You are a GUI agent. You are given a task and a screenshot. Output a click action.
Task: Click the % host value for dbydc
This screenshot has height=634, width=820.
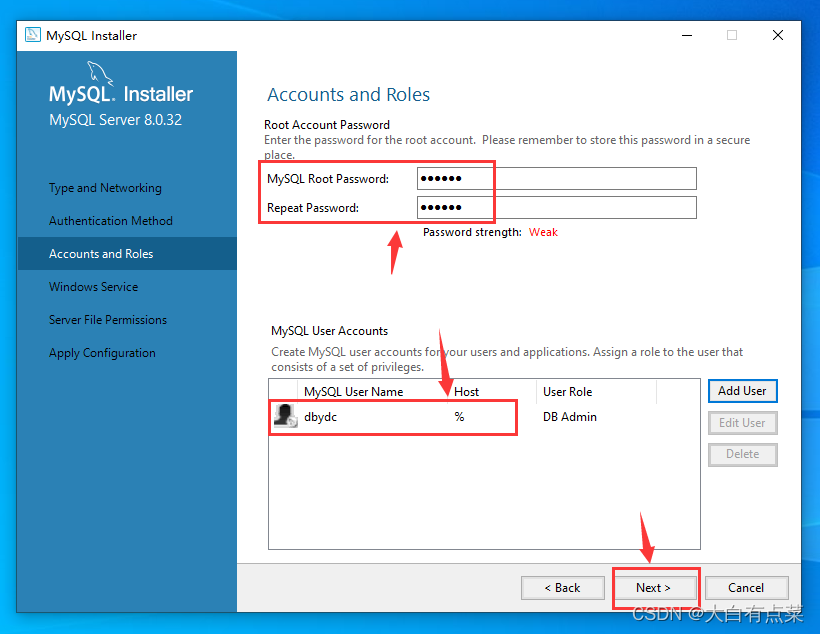(x=459, y=417)
